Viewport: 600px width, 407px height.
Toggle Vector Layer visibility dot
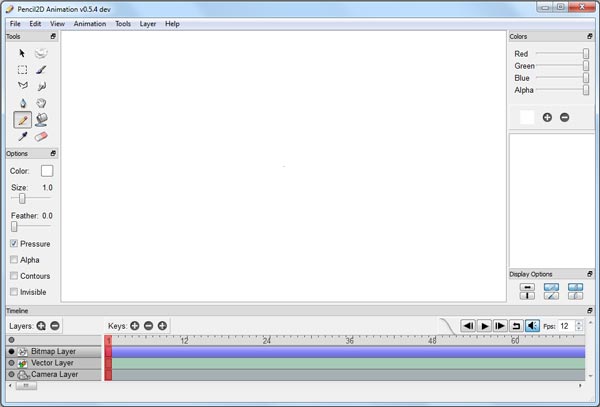pos(11,363)
